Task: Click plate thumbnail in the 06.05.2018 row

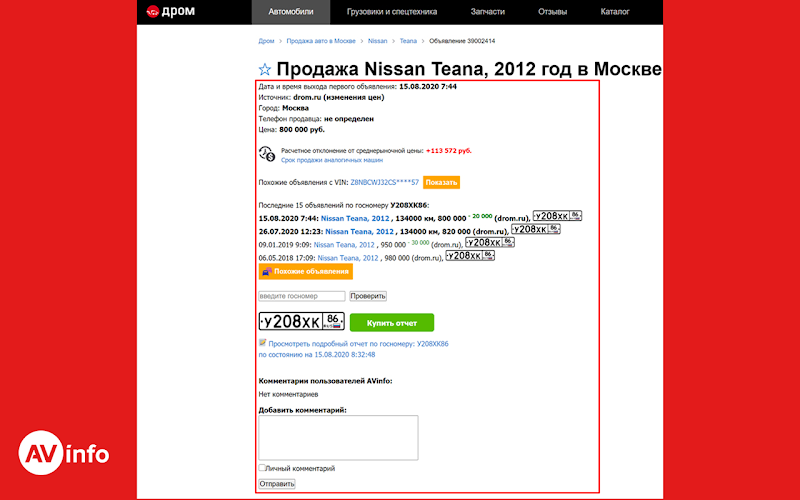Action: click(x=470, y=256)
